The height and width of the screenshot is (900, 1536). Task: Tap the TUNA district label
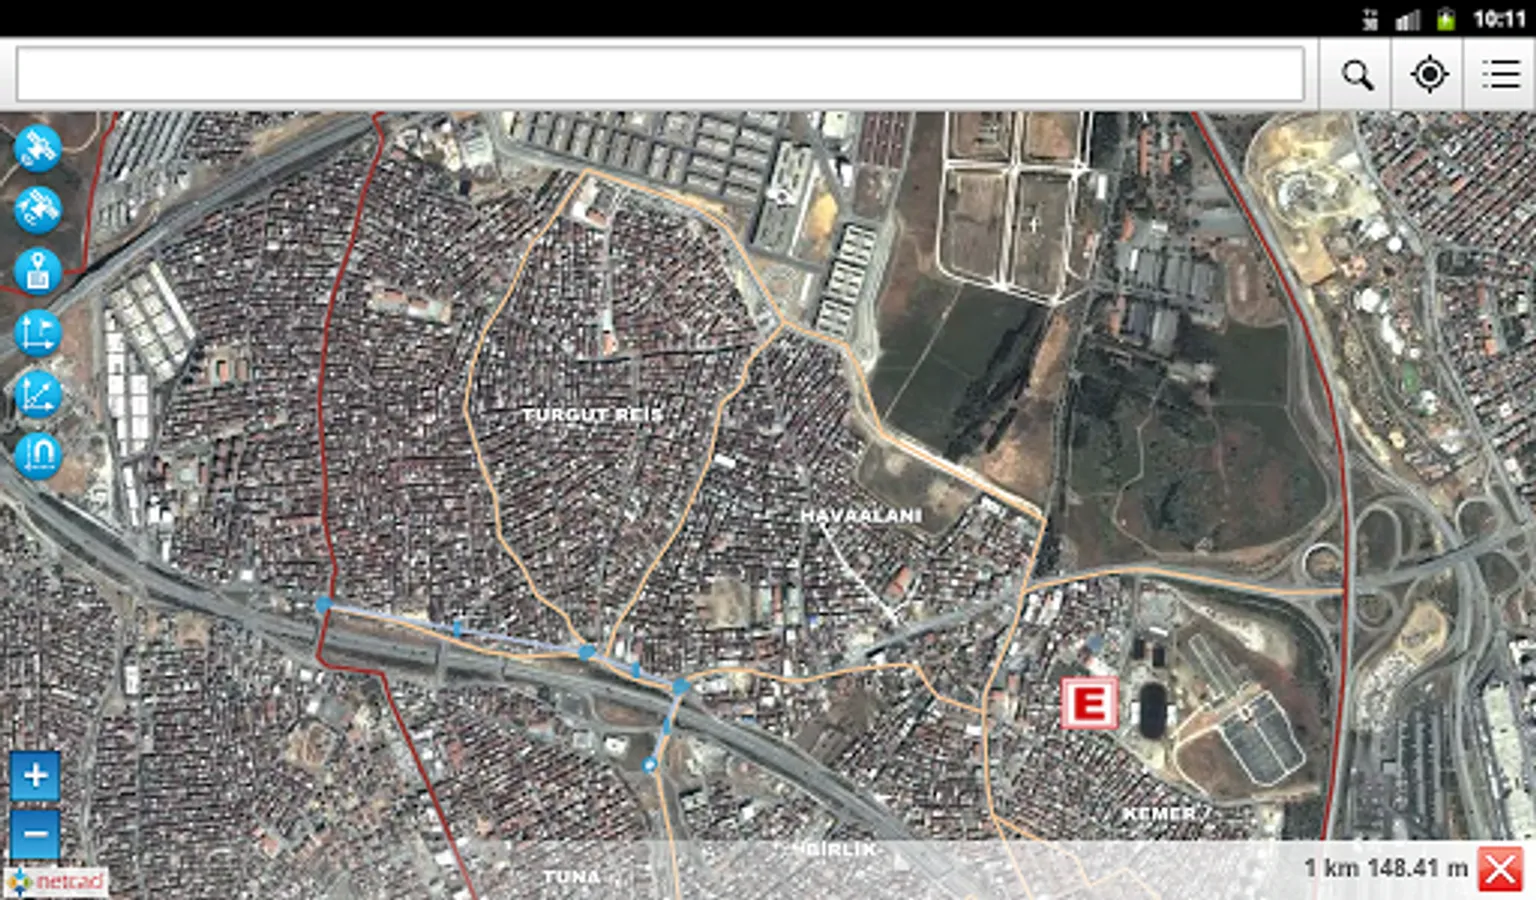point(572,877)
